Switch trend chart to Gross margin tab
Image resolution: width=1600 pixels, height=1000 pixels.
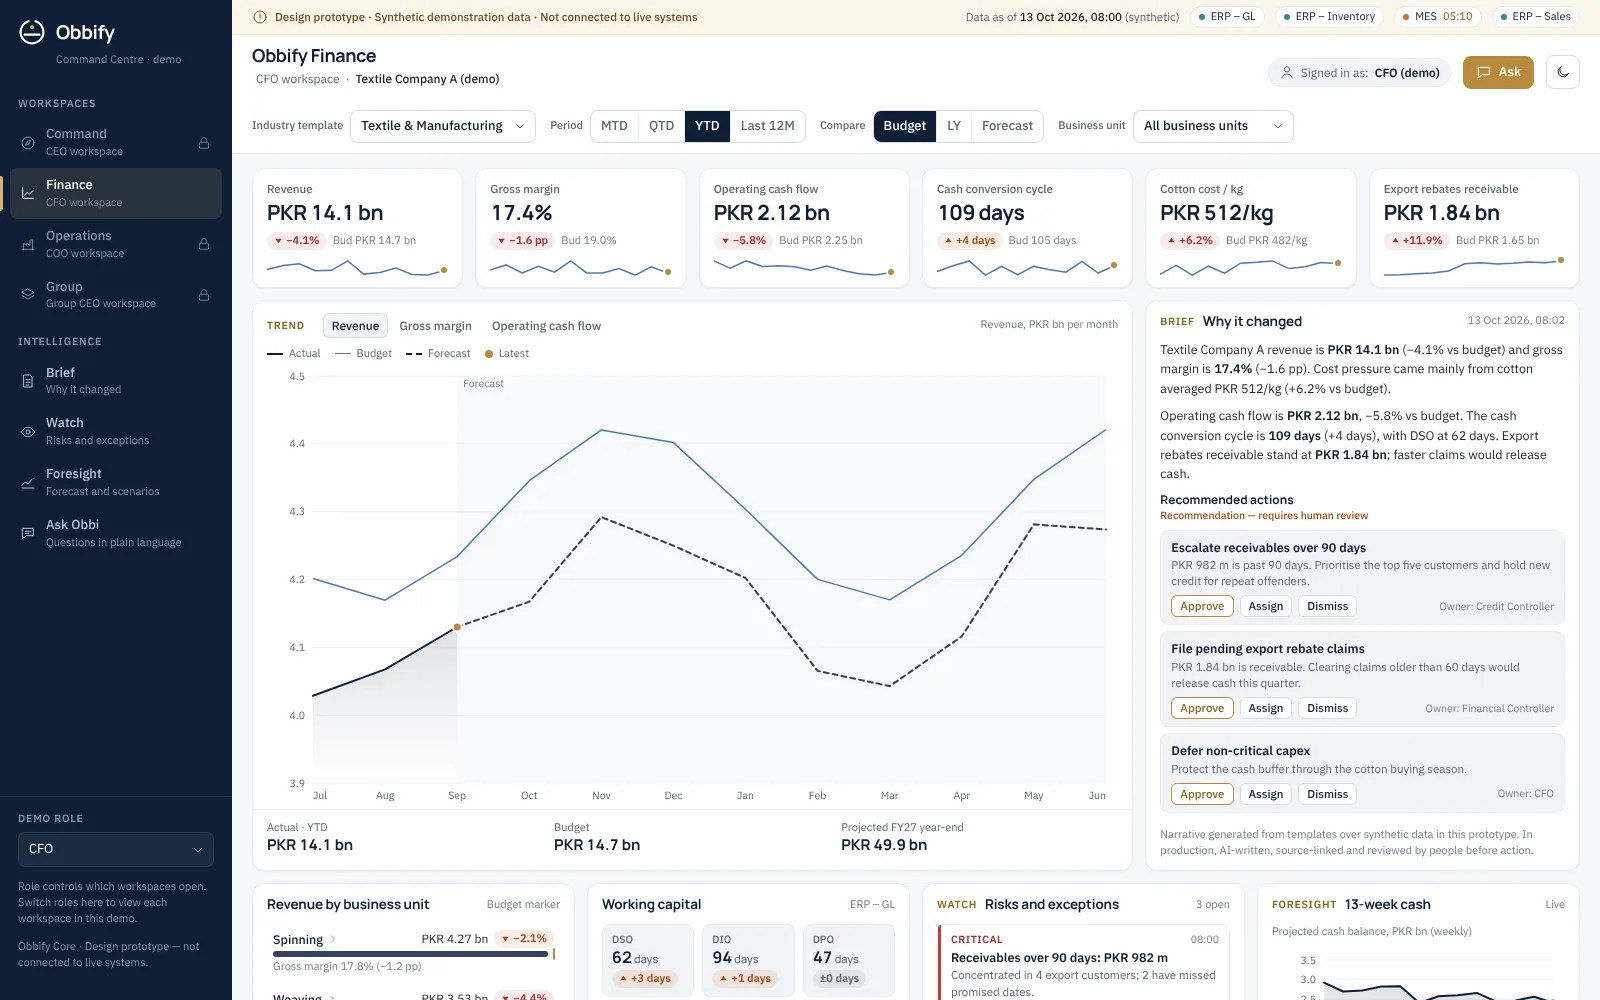click(x=435, y=326)
